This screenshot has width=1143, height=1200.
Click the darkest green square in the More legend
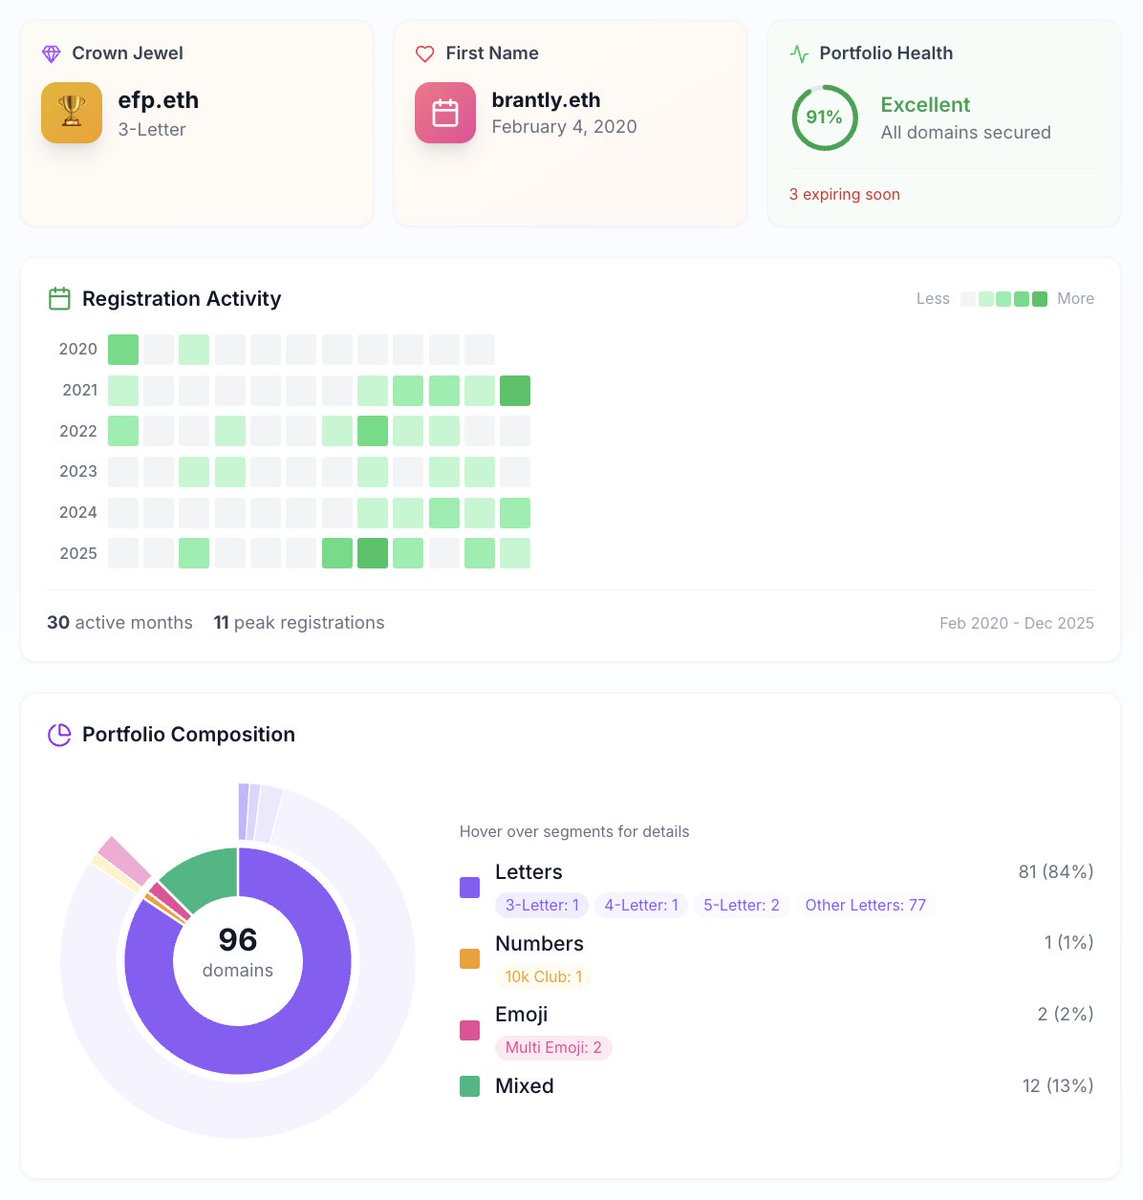(1039, 298)
